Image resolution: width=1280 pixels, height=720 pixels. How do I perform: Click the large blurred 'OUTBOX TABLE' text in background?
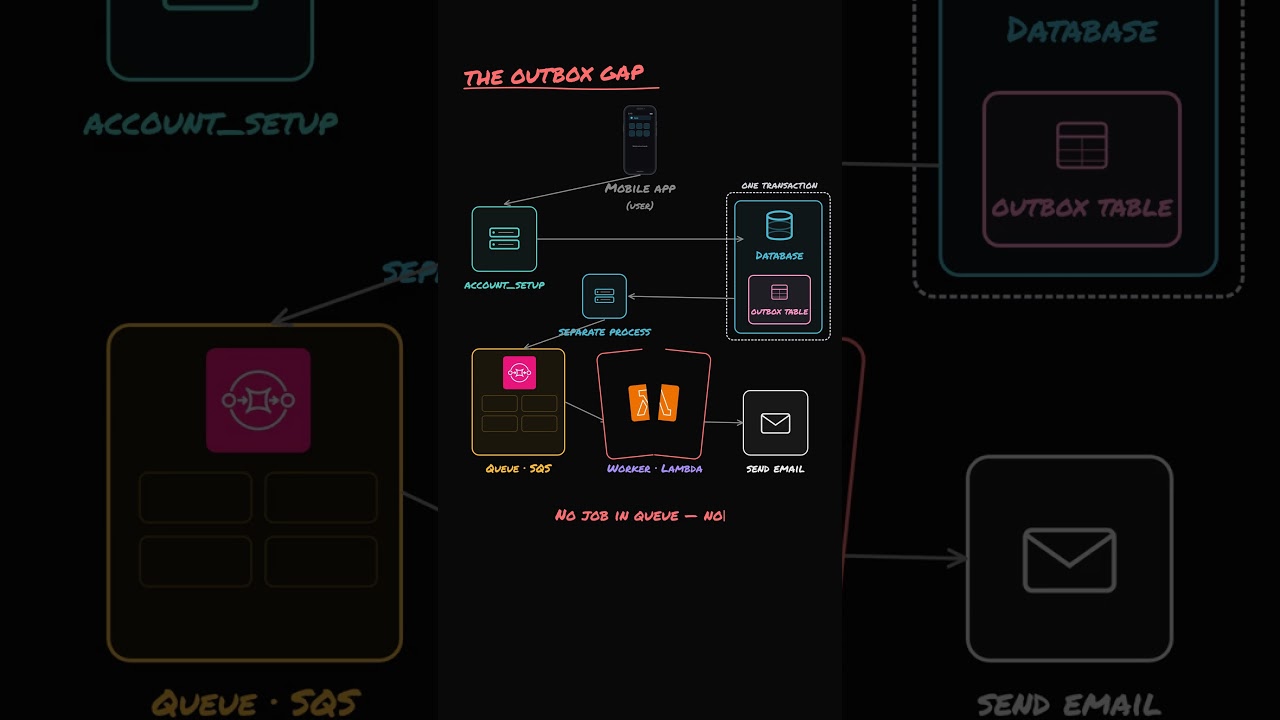pos(1082,208)
